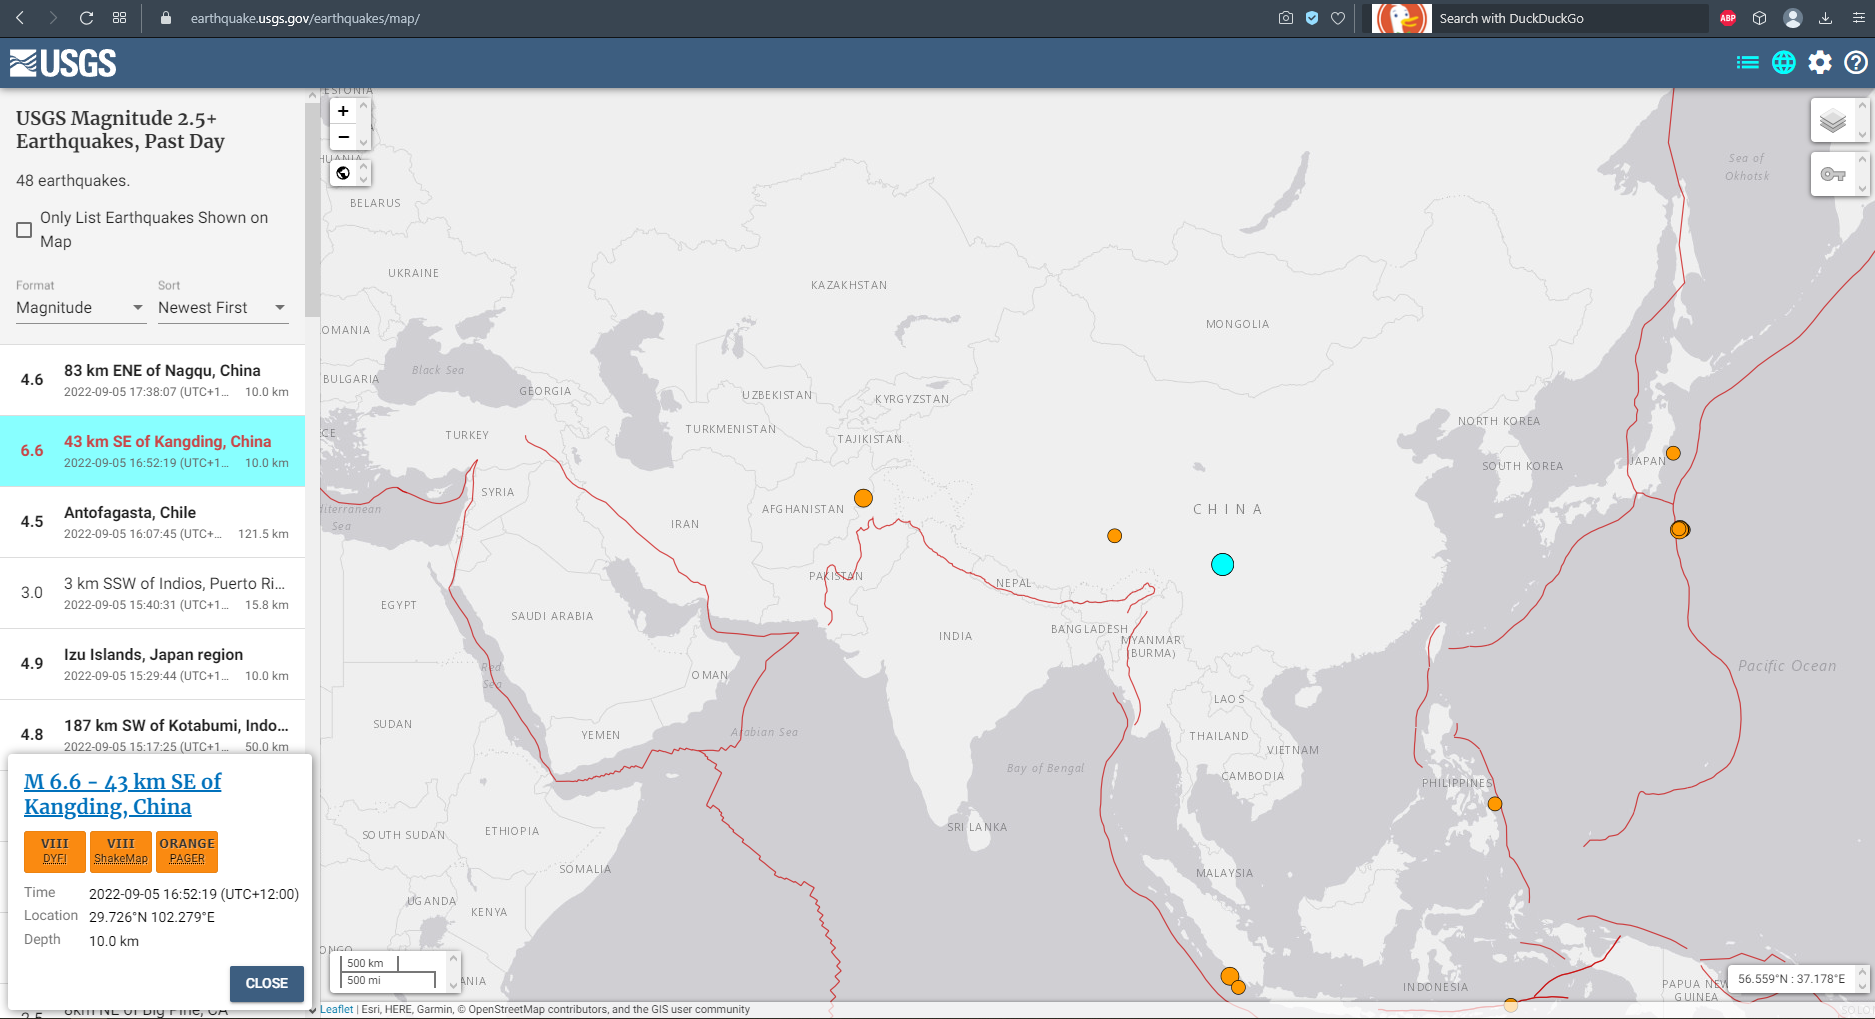
Task: Click the cyan Kangding earthquake marker
Action: coord(1222,564)
